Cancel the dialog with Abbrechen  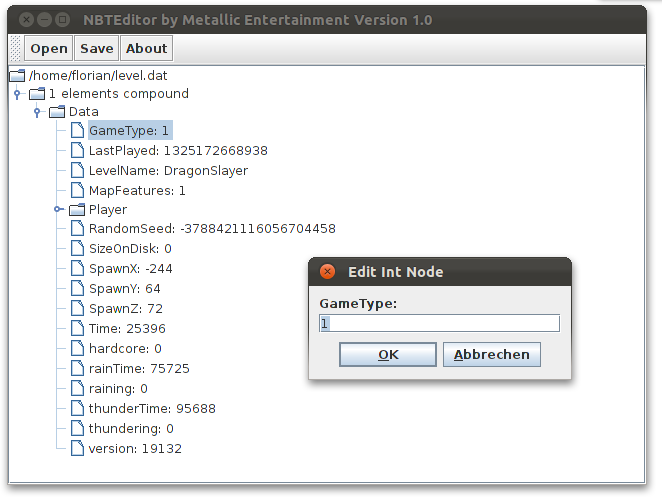click(x=492, y=355)
